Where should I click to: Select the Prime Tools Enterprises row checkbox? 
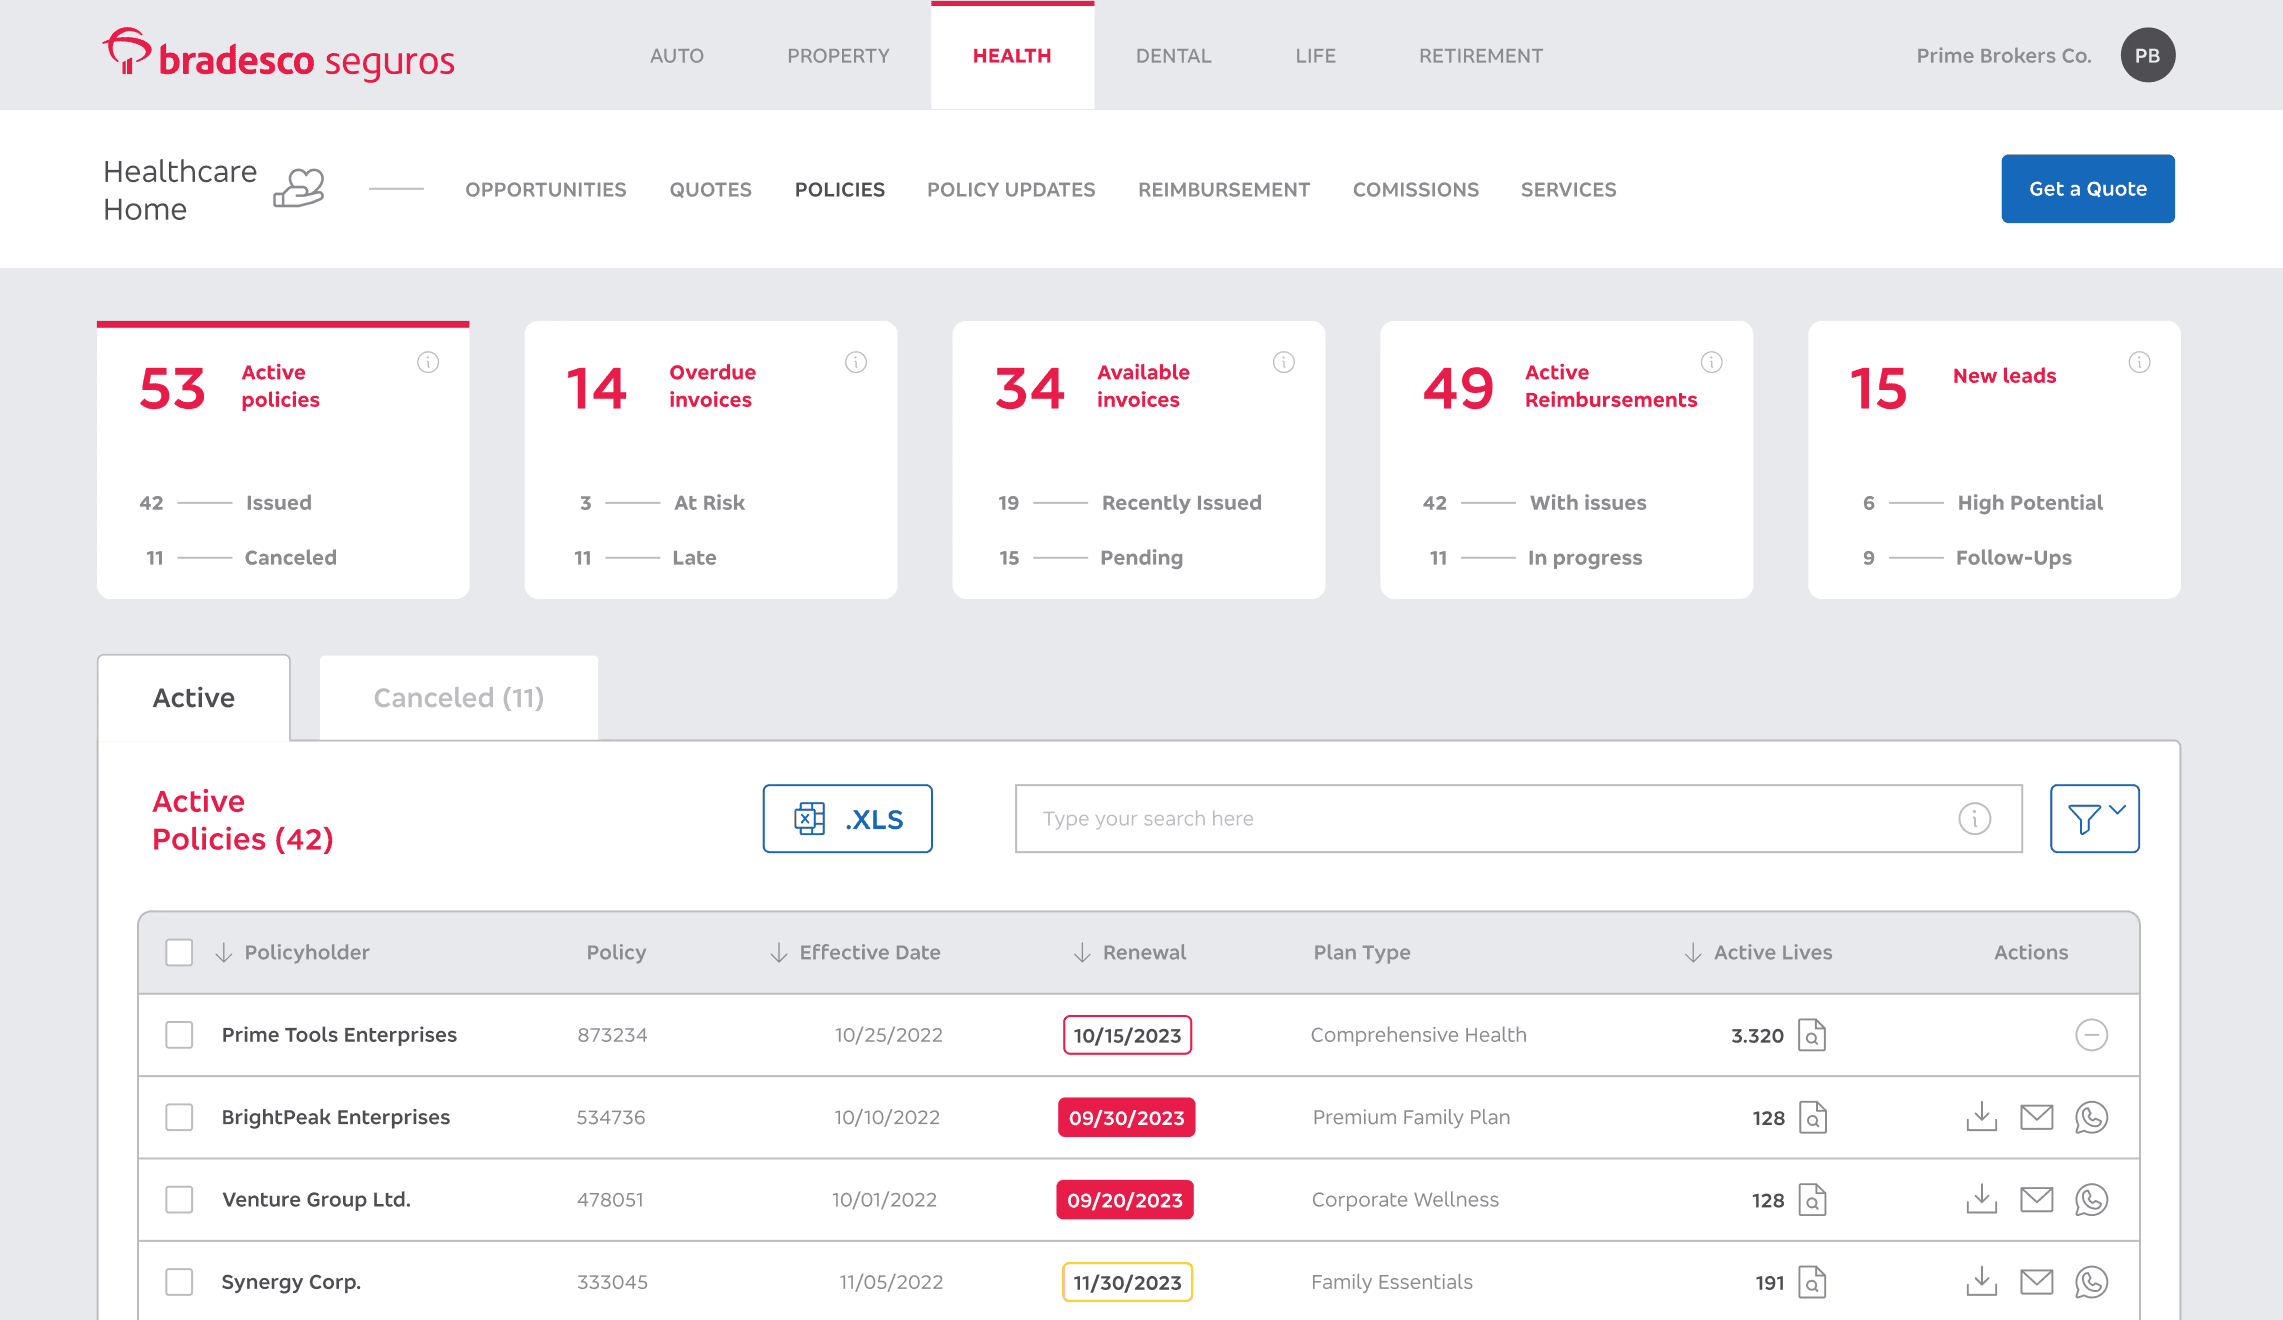[179, 1035]
